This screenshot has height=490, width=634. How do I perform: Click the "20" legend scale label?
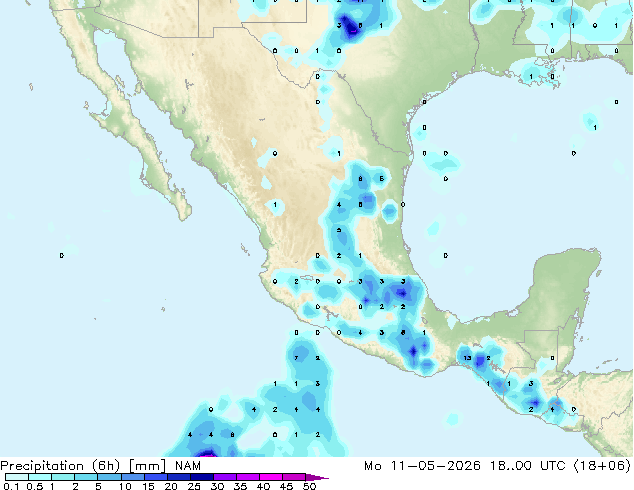coord(171,486)
